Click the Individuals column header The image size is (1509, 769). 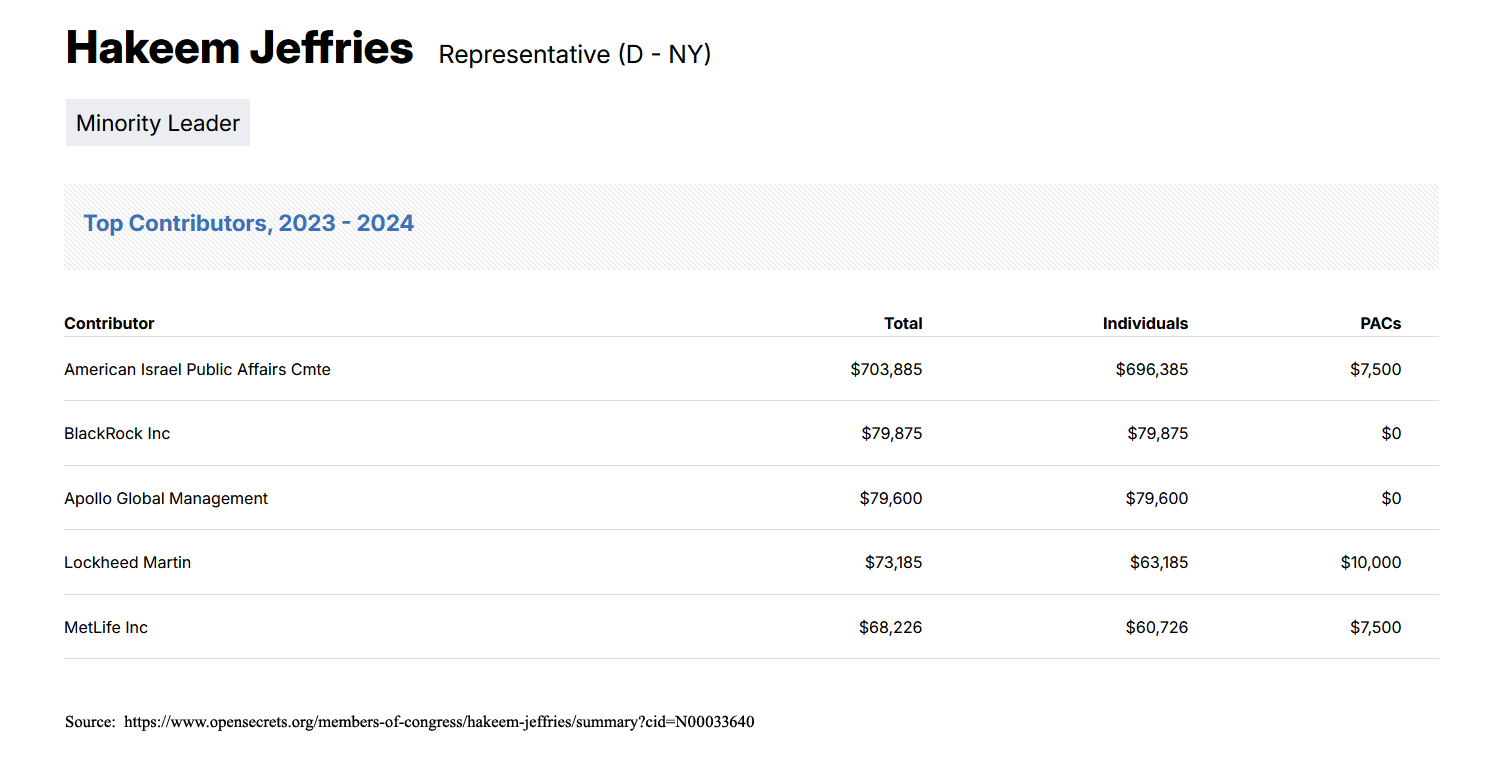pyautogui.click(x=1145, y=323)
